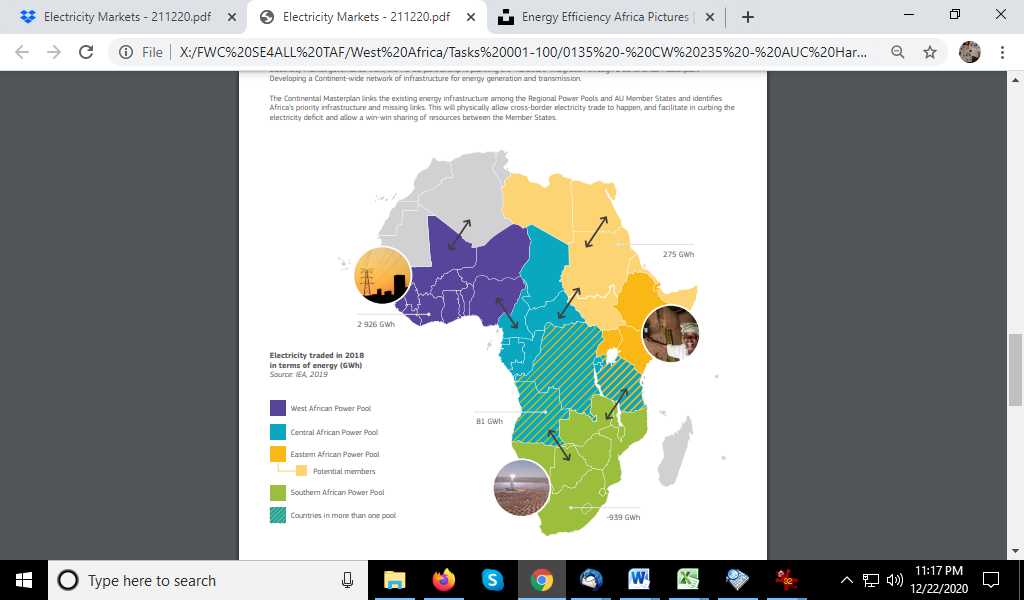This screenshot has height=600, width=1024.
Task: Click the '275 GWh' label
Action: (x=679, y=254)
